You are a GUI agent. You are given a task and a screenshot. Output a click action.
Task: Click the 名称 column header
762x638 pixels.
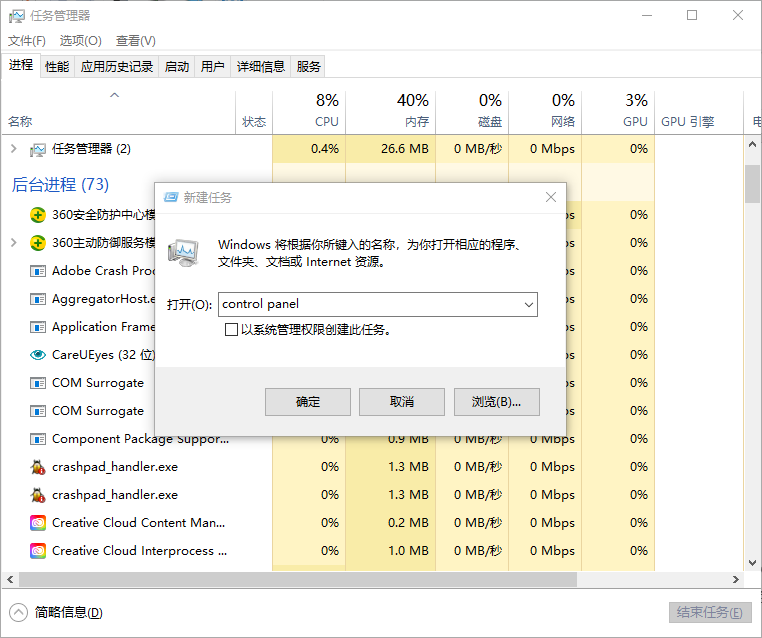pyautogui.click(x=119, y=112)
